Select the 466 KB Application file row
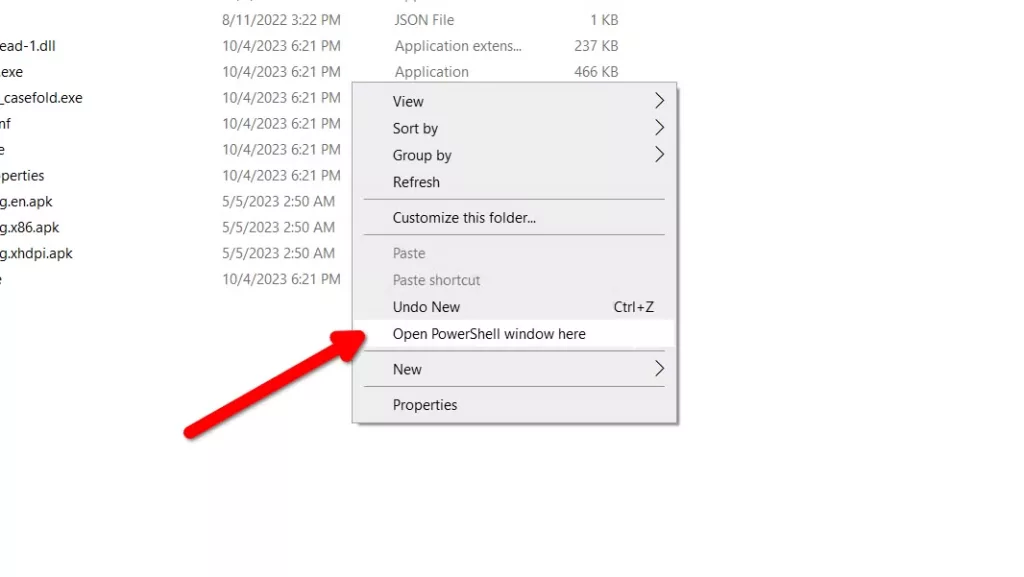This screenshot has height=577, width=1024. pos(310,72)
